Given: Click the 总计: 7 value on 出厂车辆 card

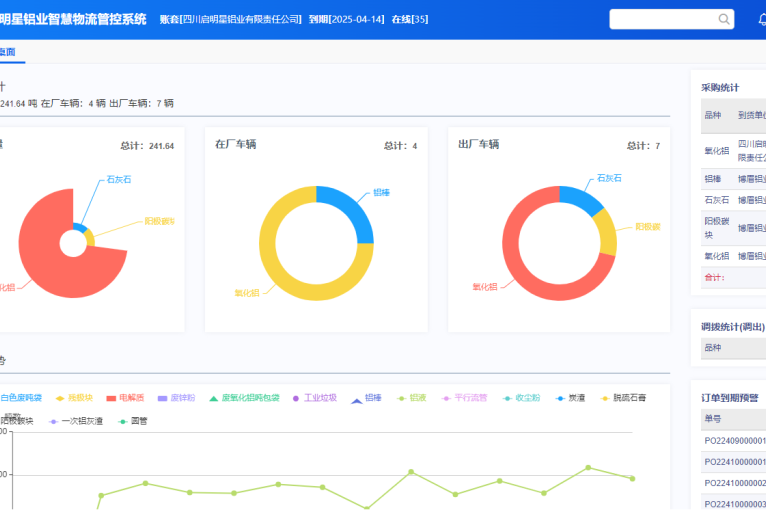Looking at the screenshot, I should pyautogui.click(x=643, y=146).
